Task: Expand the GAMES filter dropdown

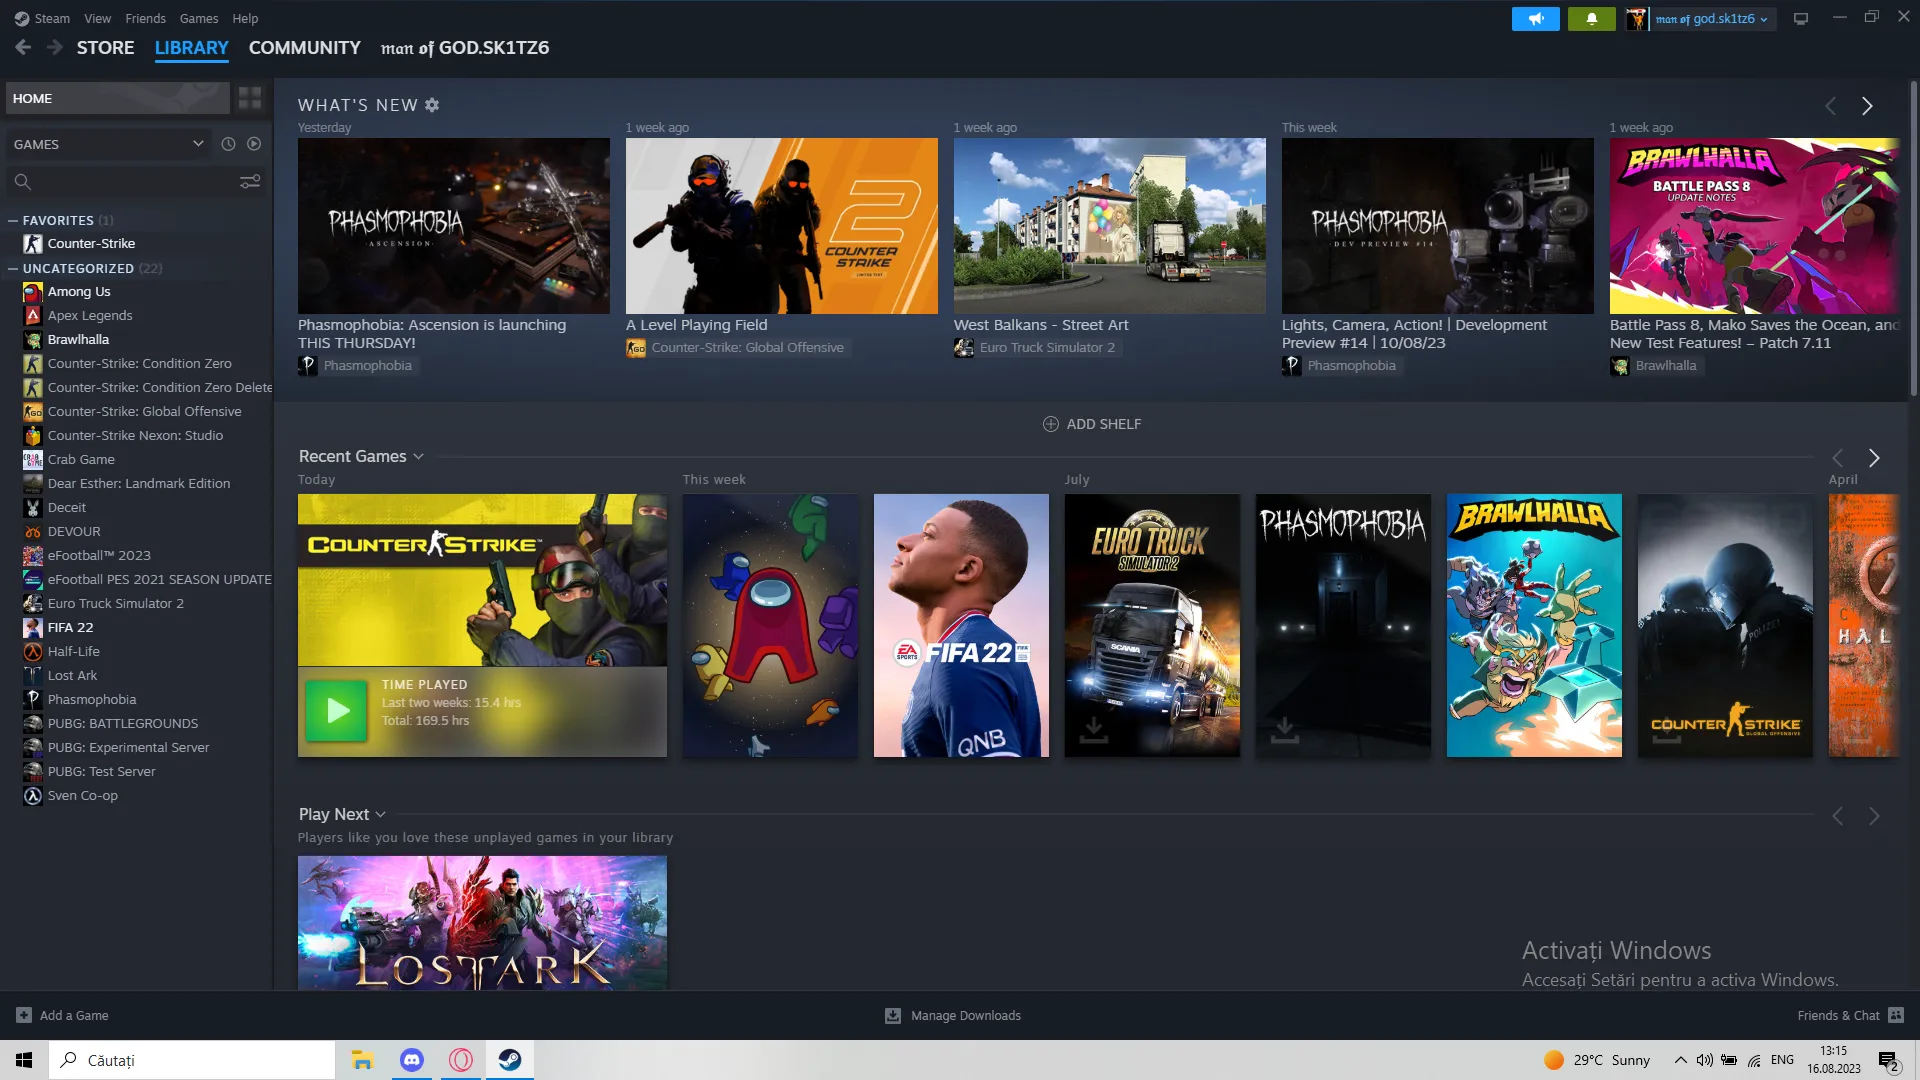Action: [x=108, y=144]
